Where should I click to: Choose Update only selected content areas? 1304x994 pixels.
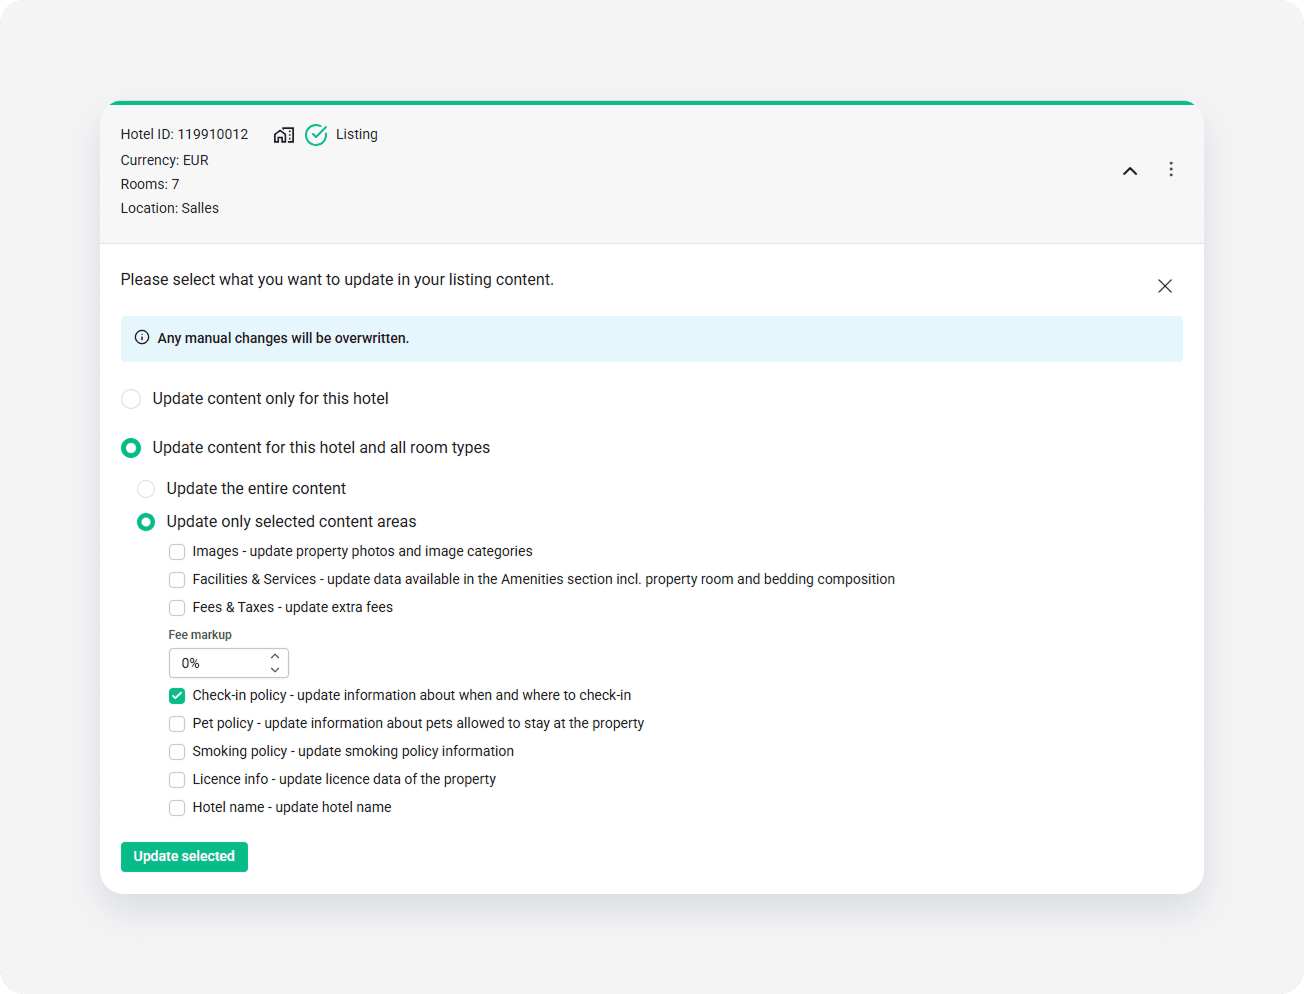tap(146, 522)
